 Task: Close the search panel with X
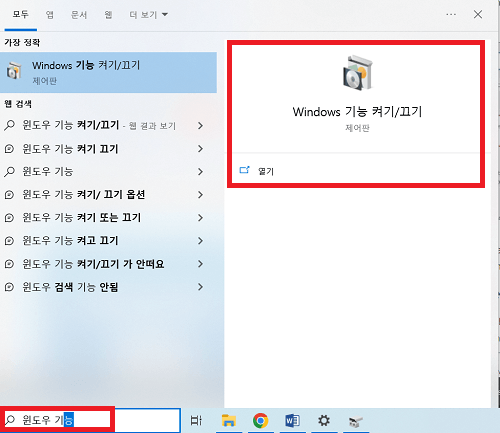(478, 14)
